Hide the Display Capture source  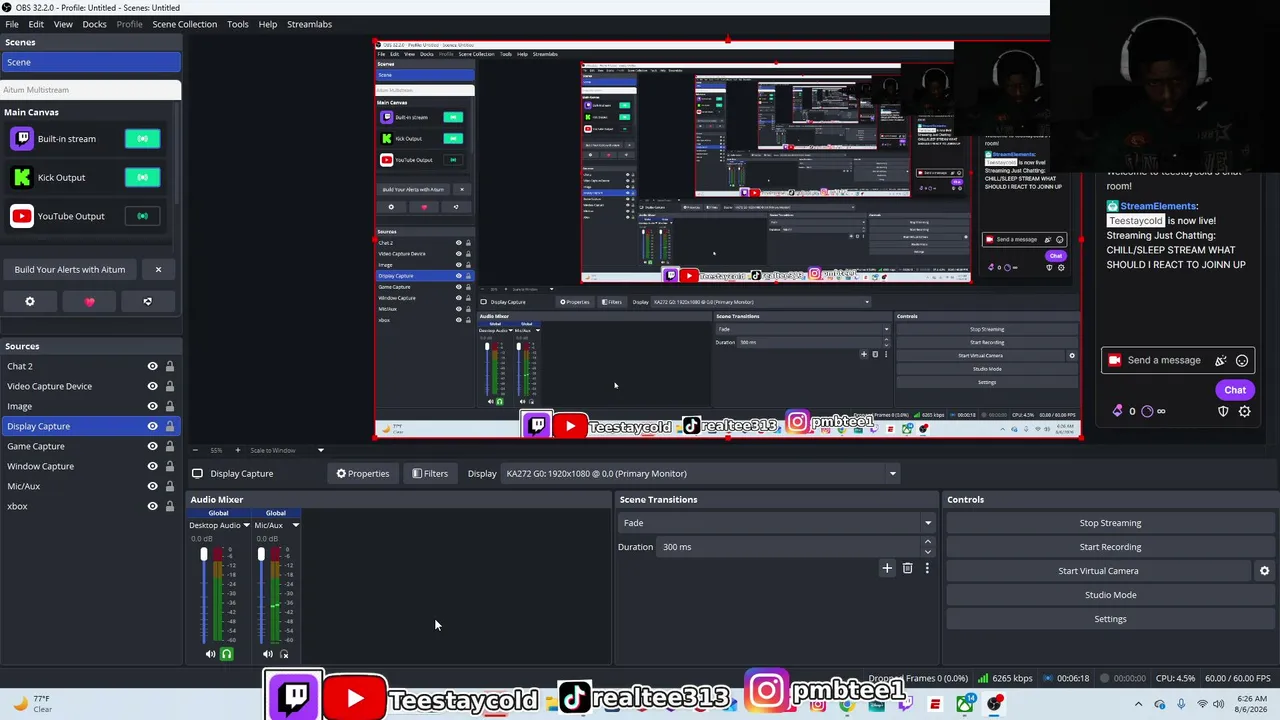(152, 426)
